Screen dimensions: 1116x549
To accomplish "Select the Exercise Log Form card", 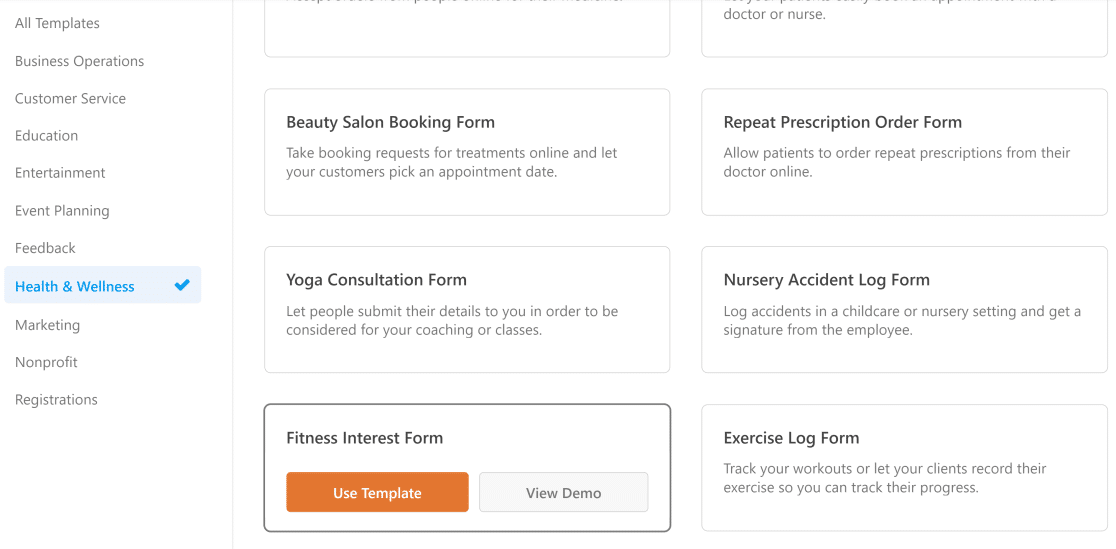I will (904, 468).
